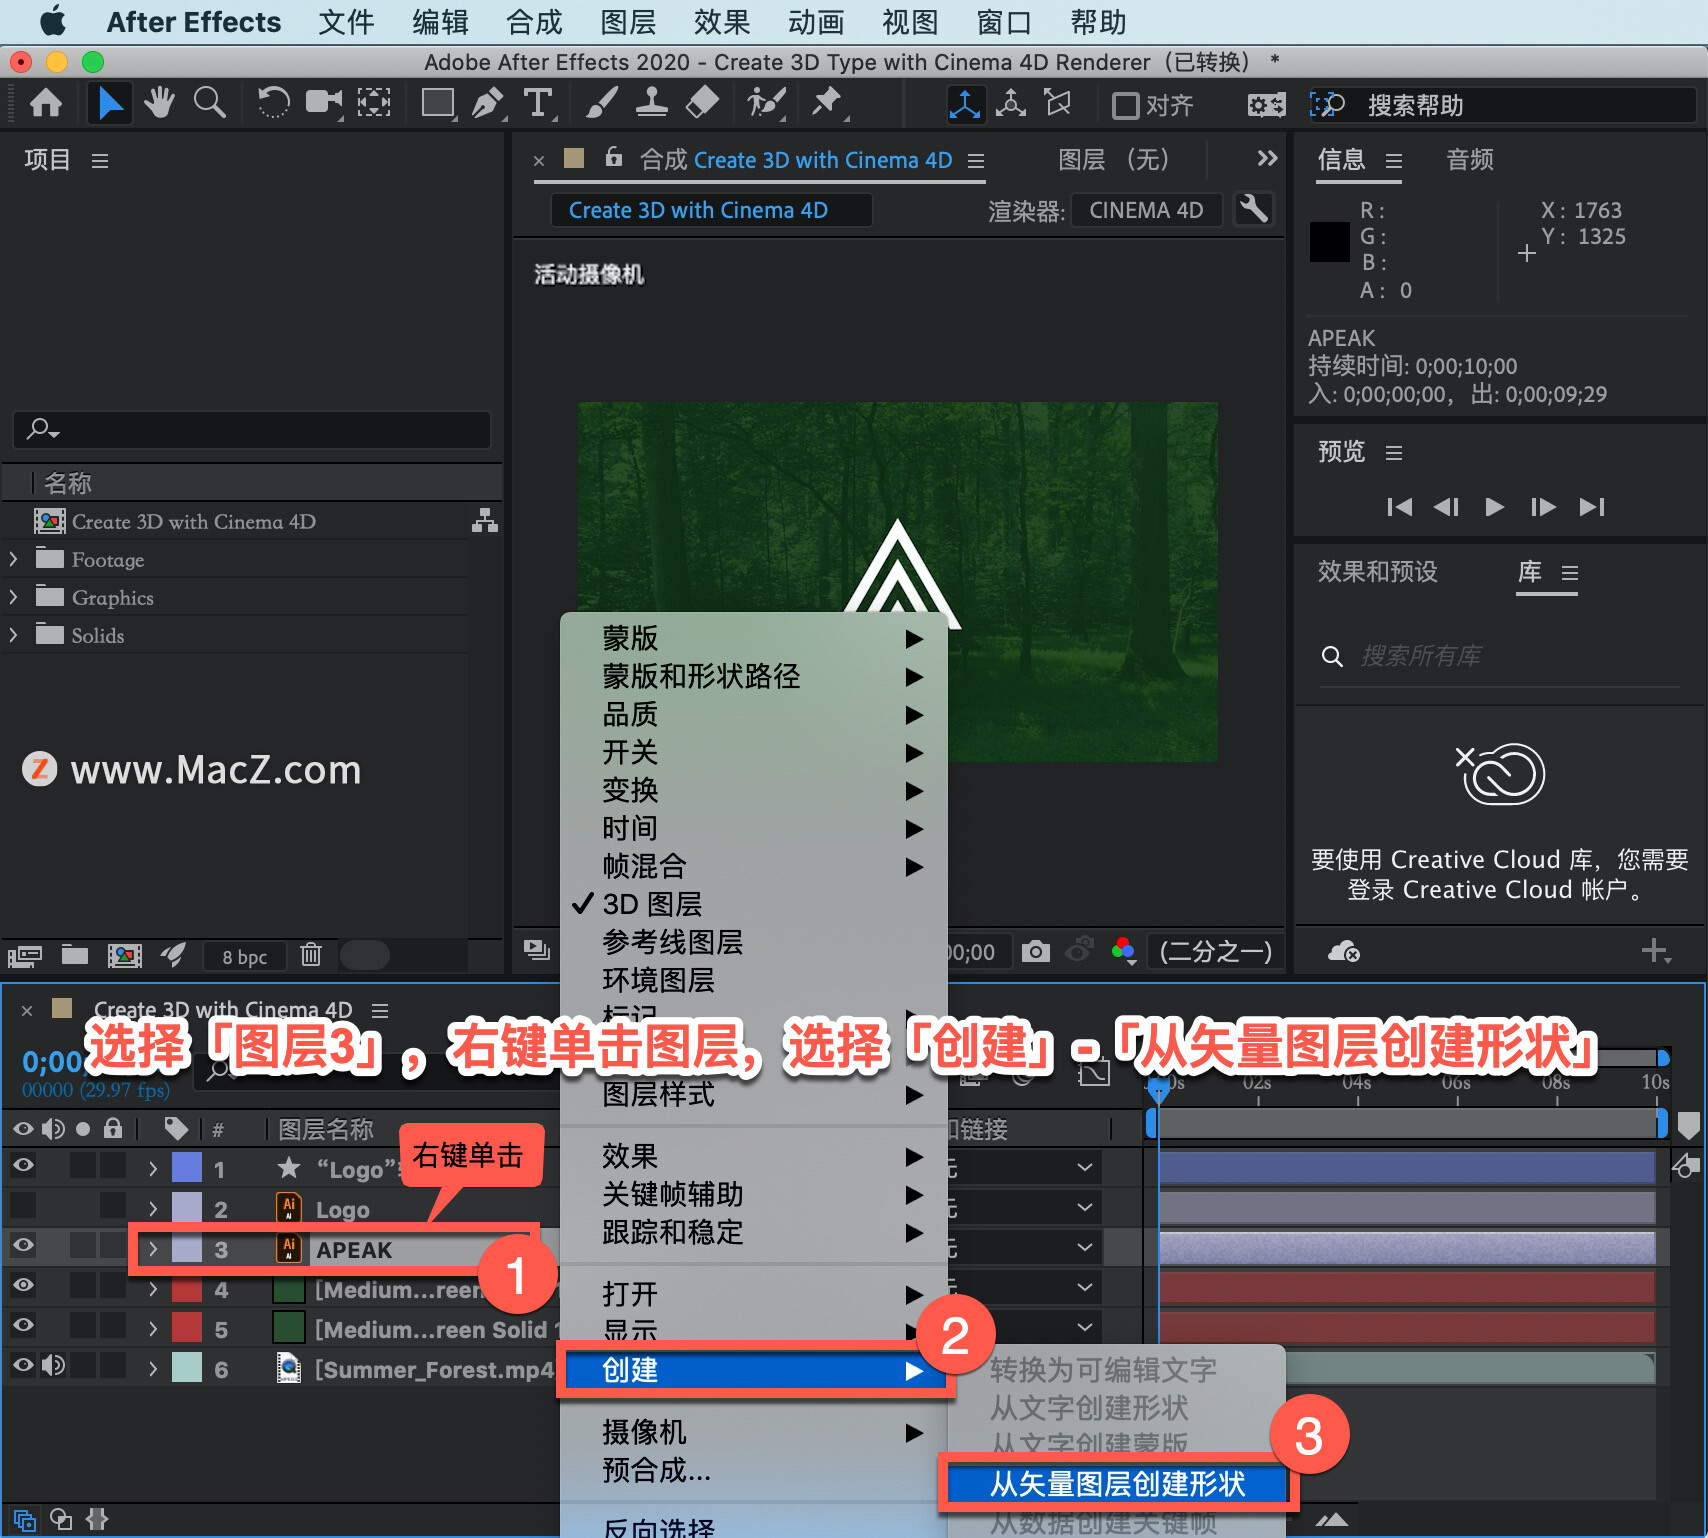The height and width of the screenshot is (1538, 1708).
Task: Select the Puppet Pin tool
Action: pyautogui.click(x=827, y=103)
